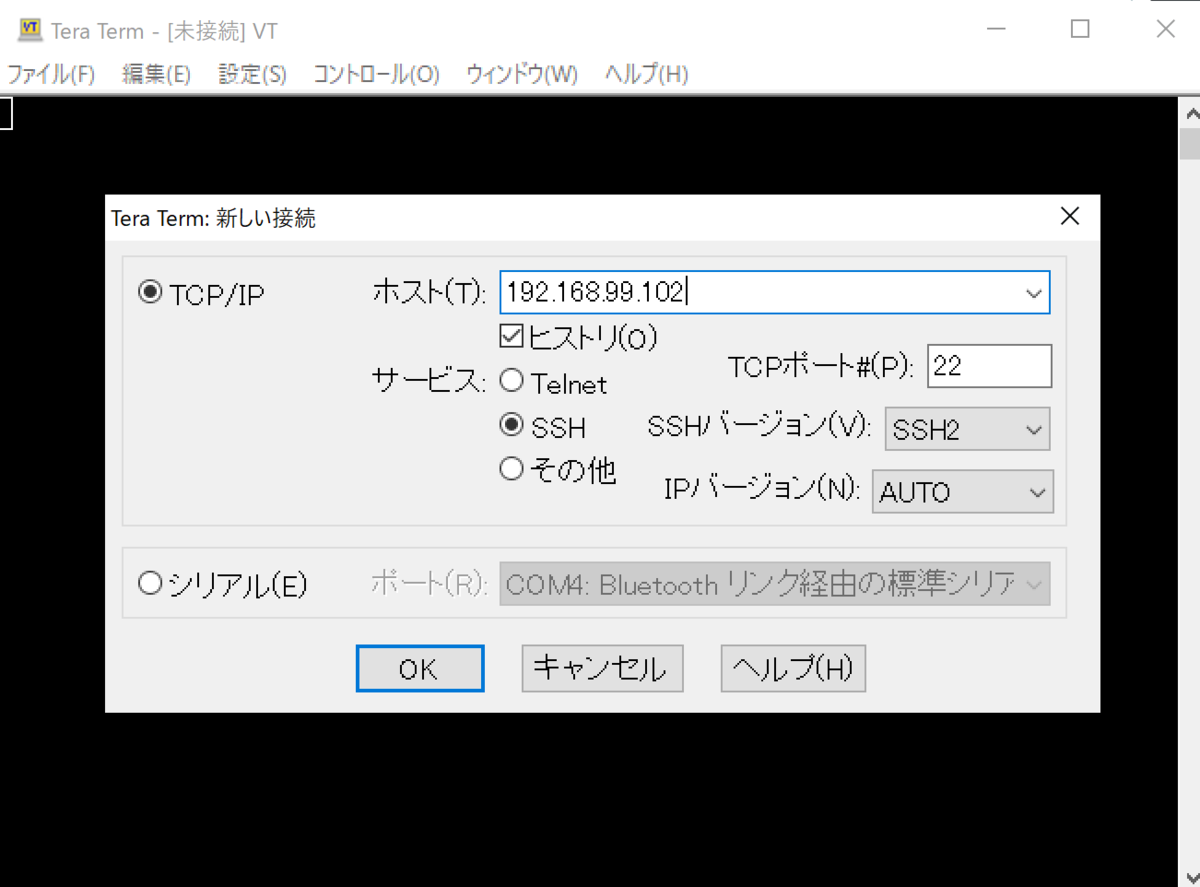Click the キャンセル button
This screenshot has height=887, width=1200.
click(602, 669)
